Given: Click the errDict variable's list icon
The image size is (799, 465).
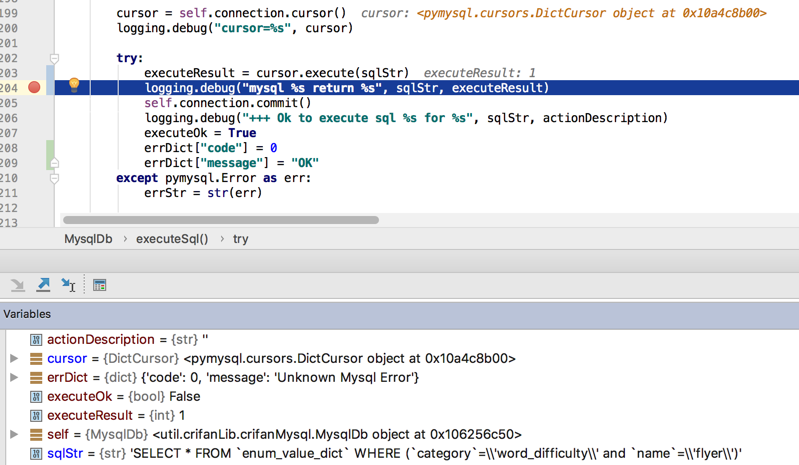Looking at the screenshot, I should click(x=36, y=378).
